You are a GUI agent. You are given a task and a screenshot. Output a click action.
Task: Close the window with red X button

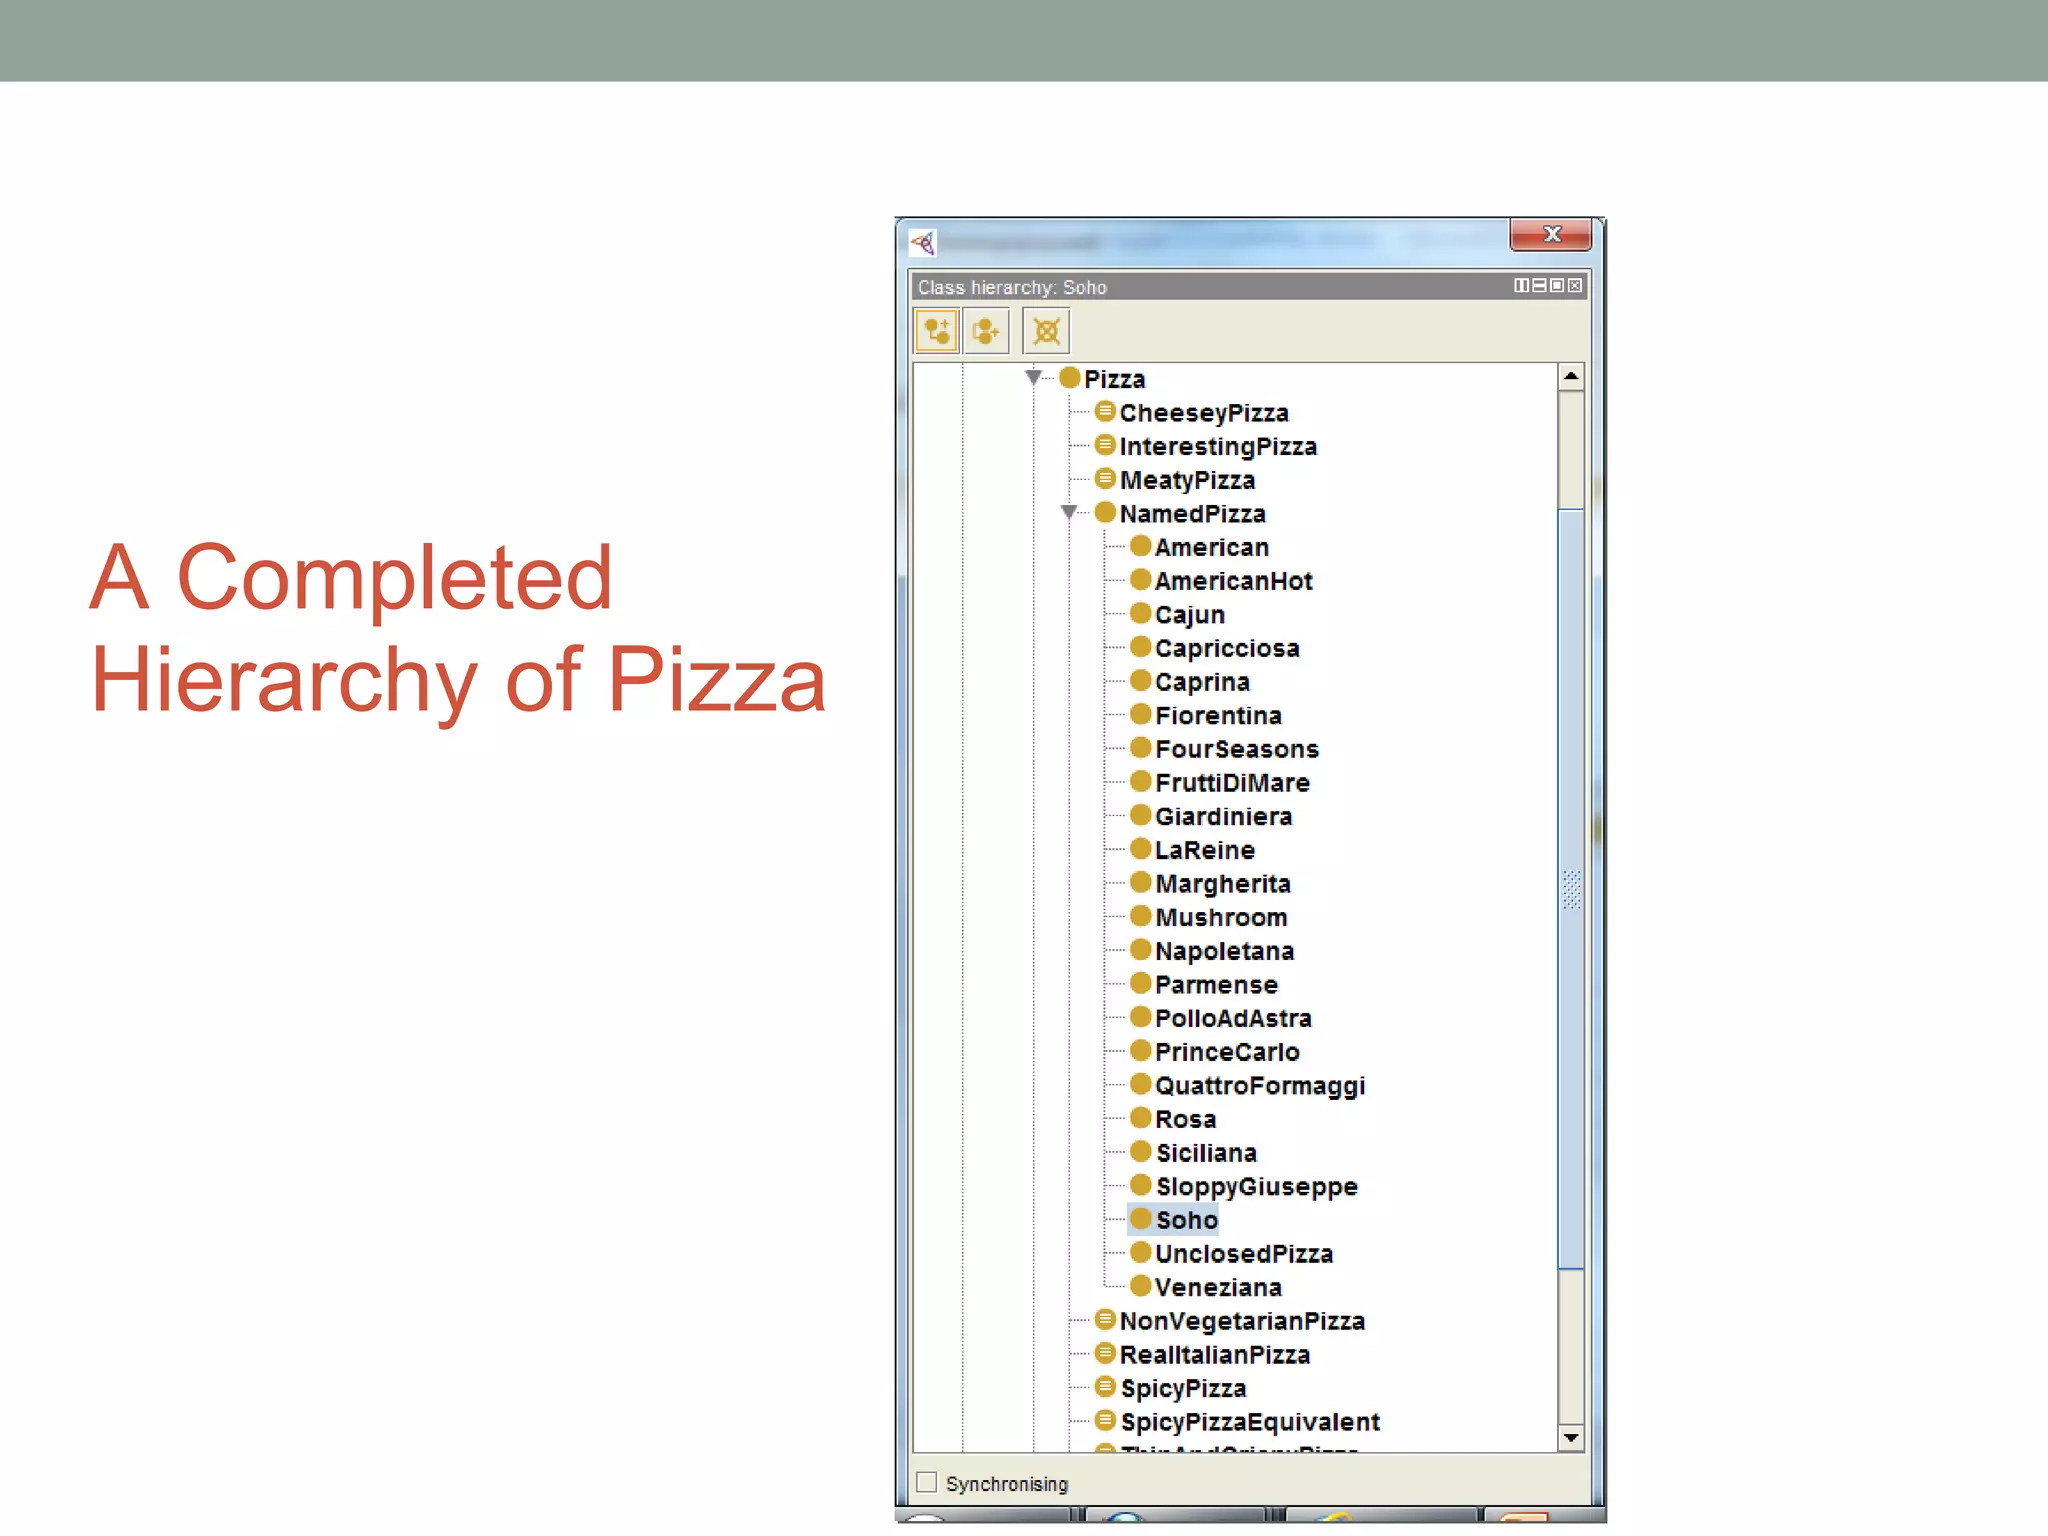1551,234
